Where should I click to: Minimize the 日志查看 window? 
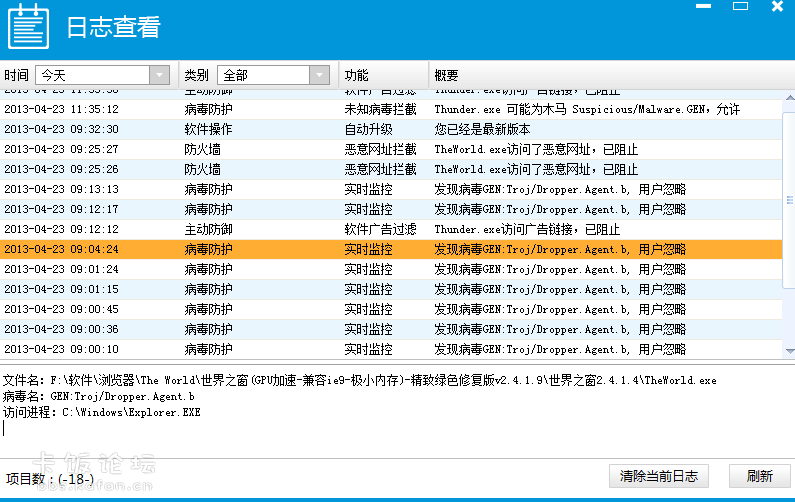(x=703, y=6)
